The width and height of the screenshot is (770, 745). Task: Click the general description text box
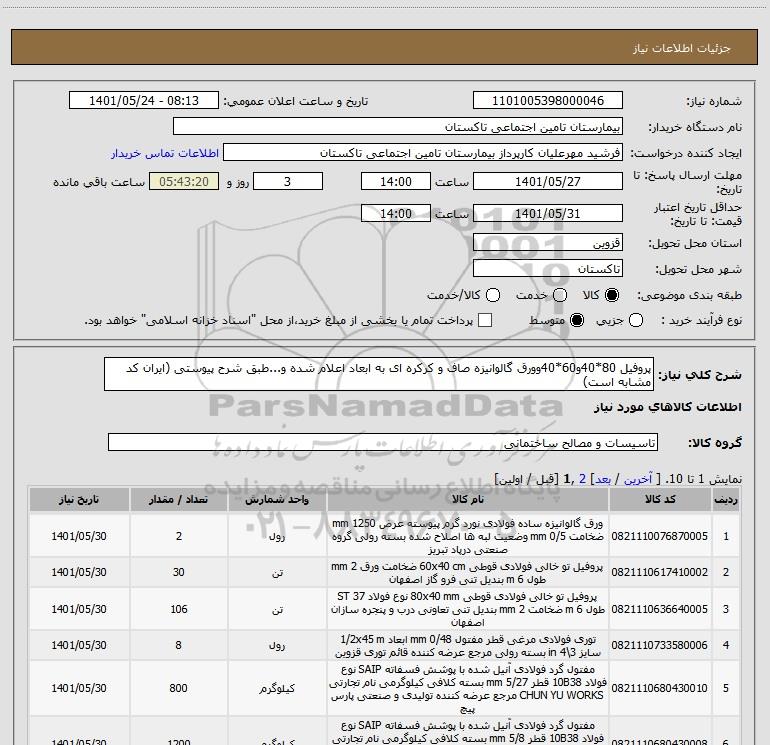[x=379, y=374]
